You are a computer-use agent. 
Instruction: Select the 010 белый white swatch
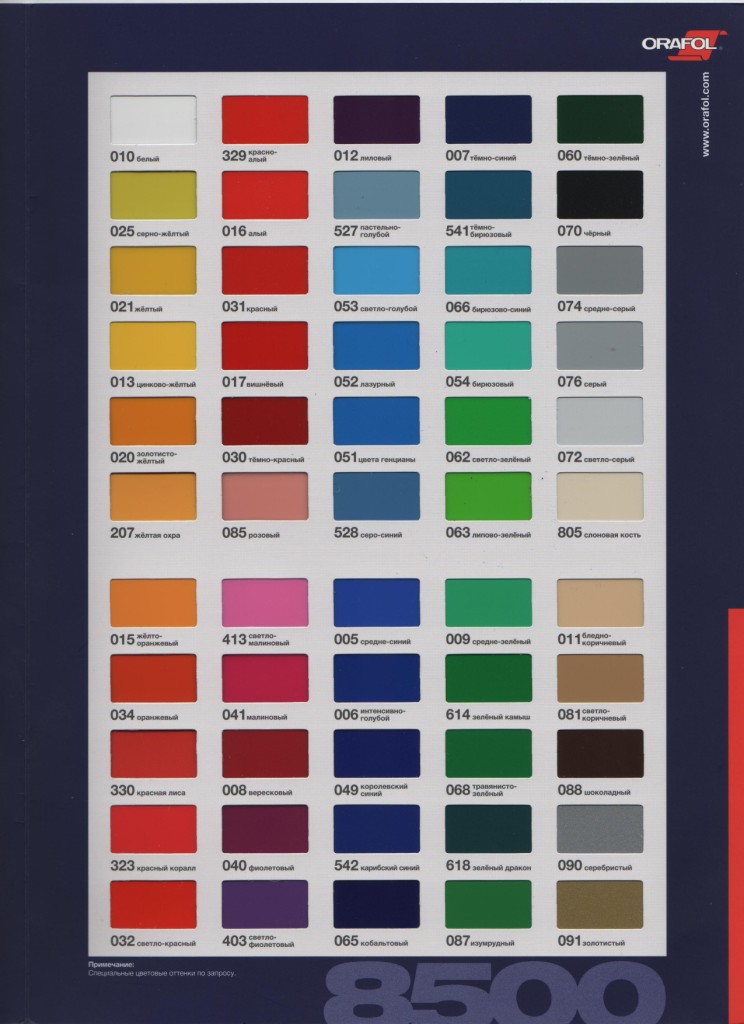point(153,120)
